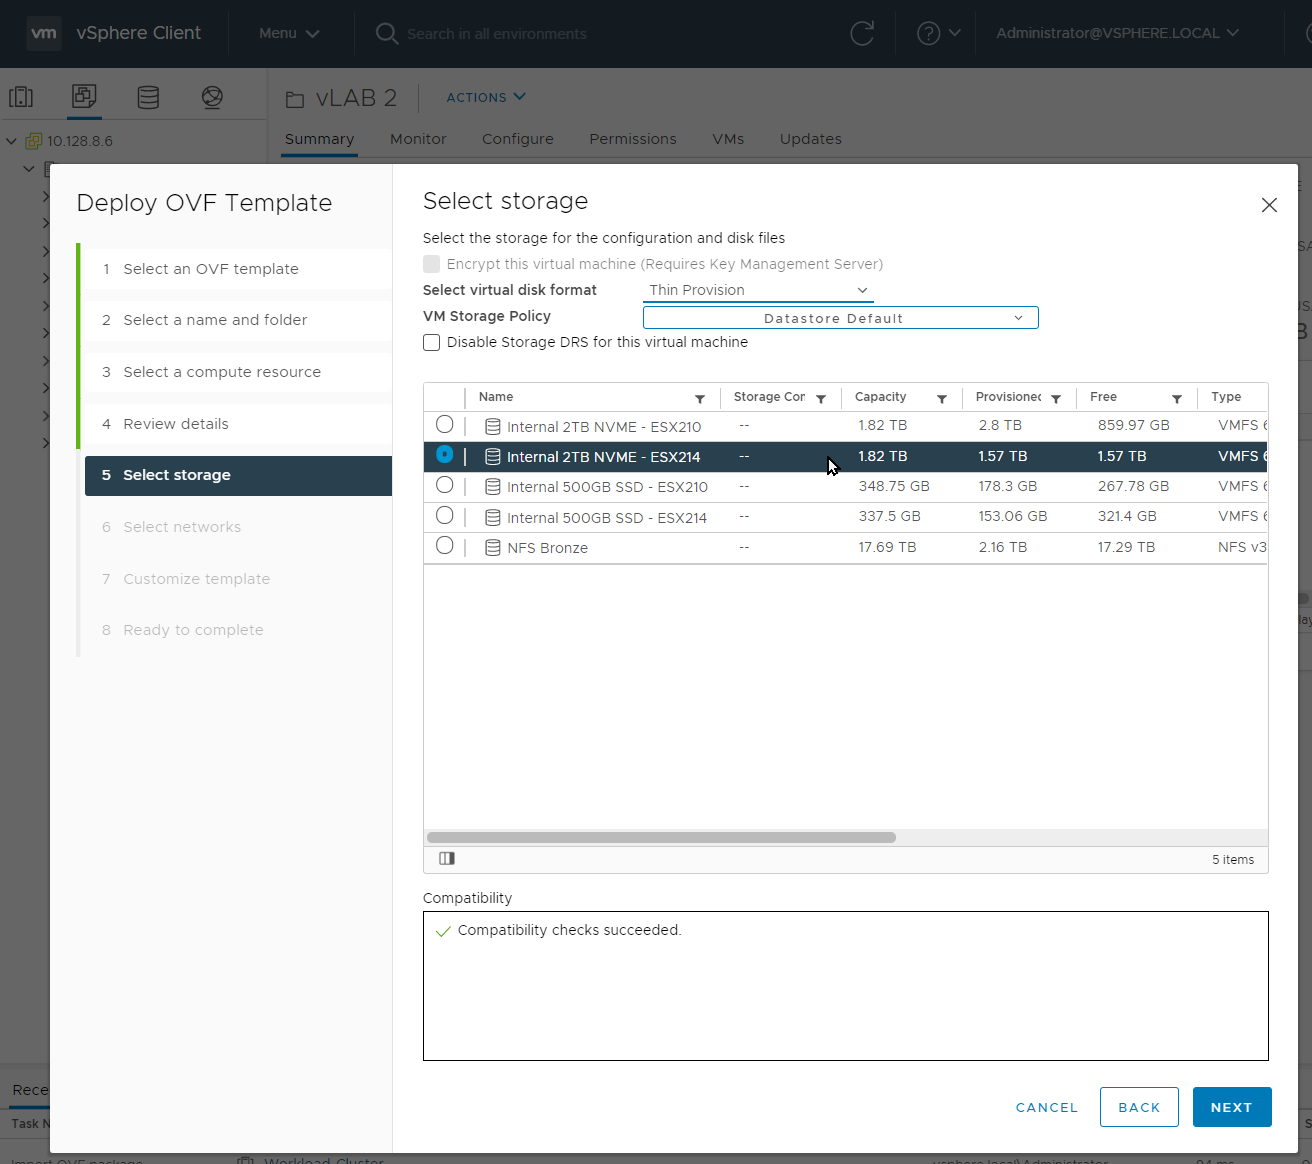The height and width of the screenshot is (1164, 1312).
Task: Click the 859.97 GB free value
Action: click(x=1133, y=425)
